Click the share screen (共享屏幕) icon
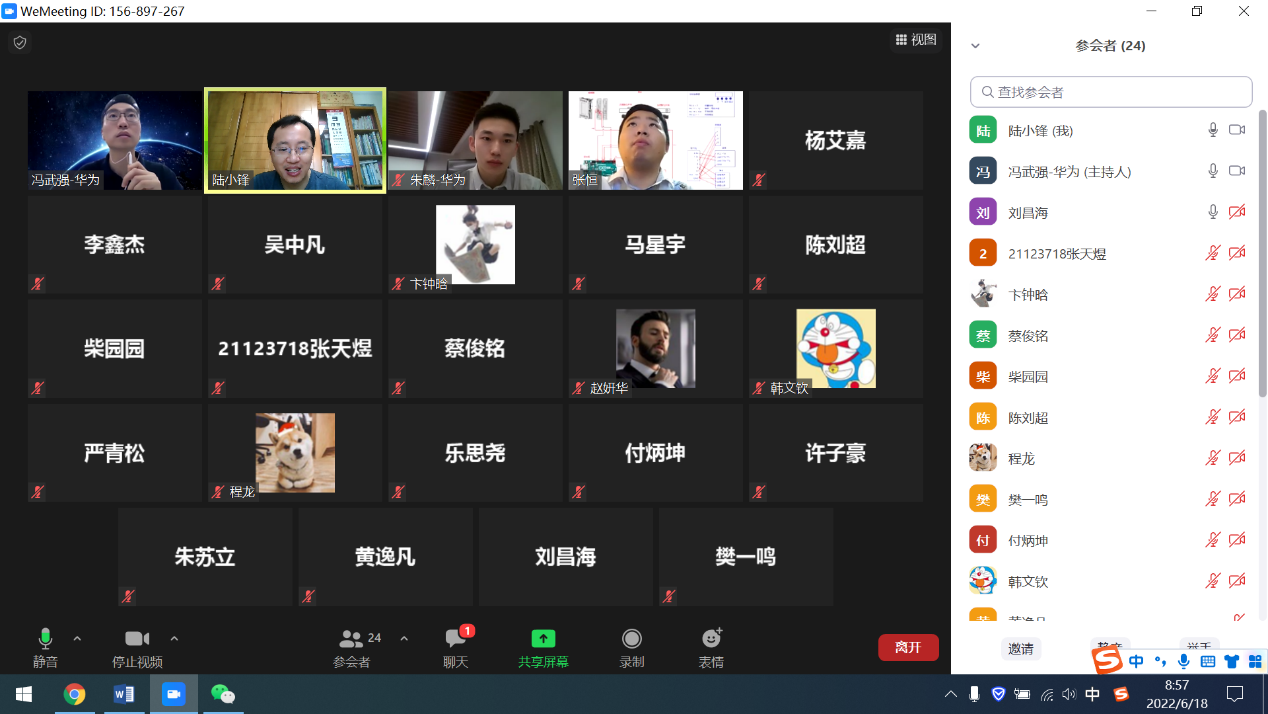Screen dimensions: 1268x714 (x=543, y=640)
